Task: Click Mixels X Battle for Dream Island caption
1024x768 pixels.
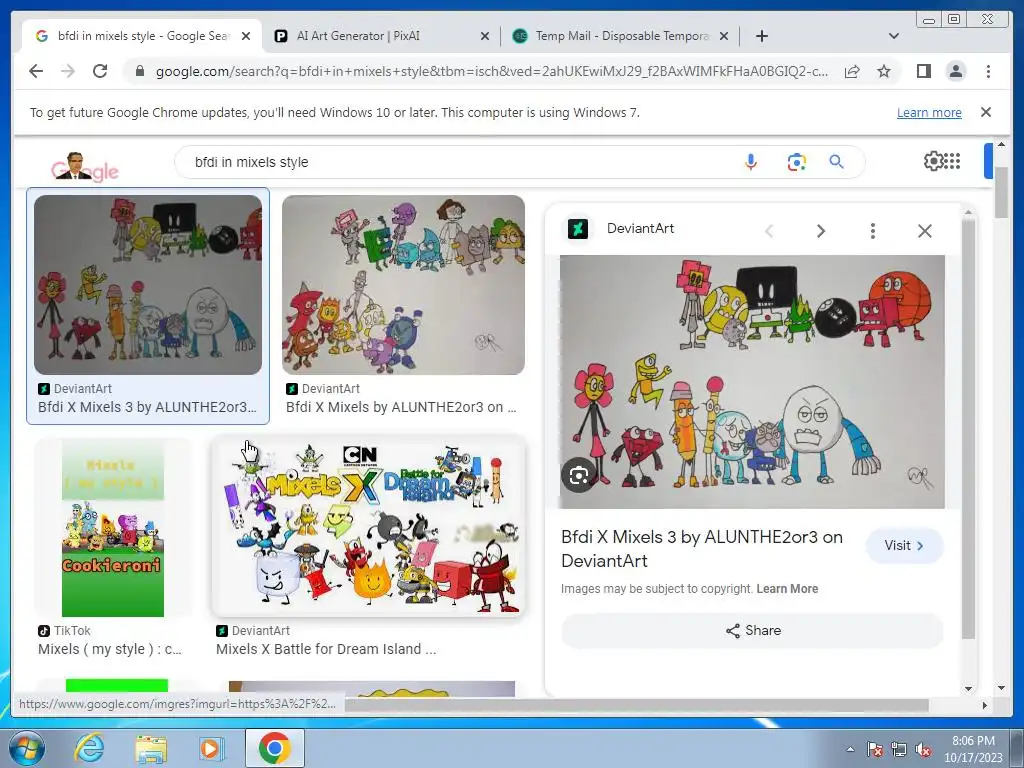Action: [326, 649]
